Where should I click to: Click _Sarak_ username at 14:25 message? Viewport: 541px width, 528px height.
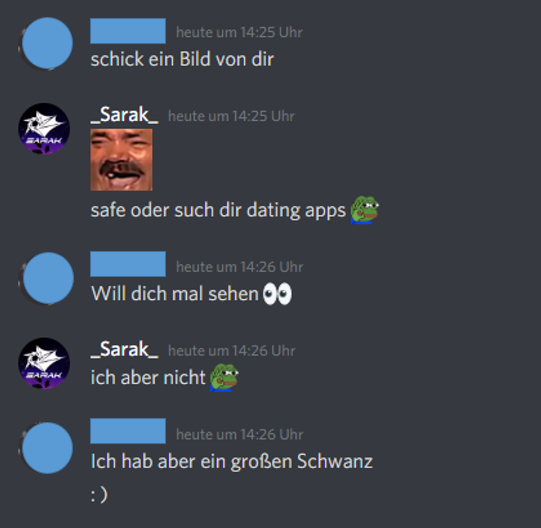click(125, 115)
